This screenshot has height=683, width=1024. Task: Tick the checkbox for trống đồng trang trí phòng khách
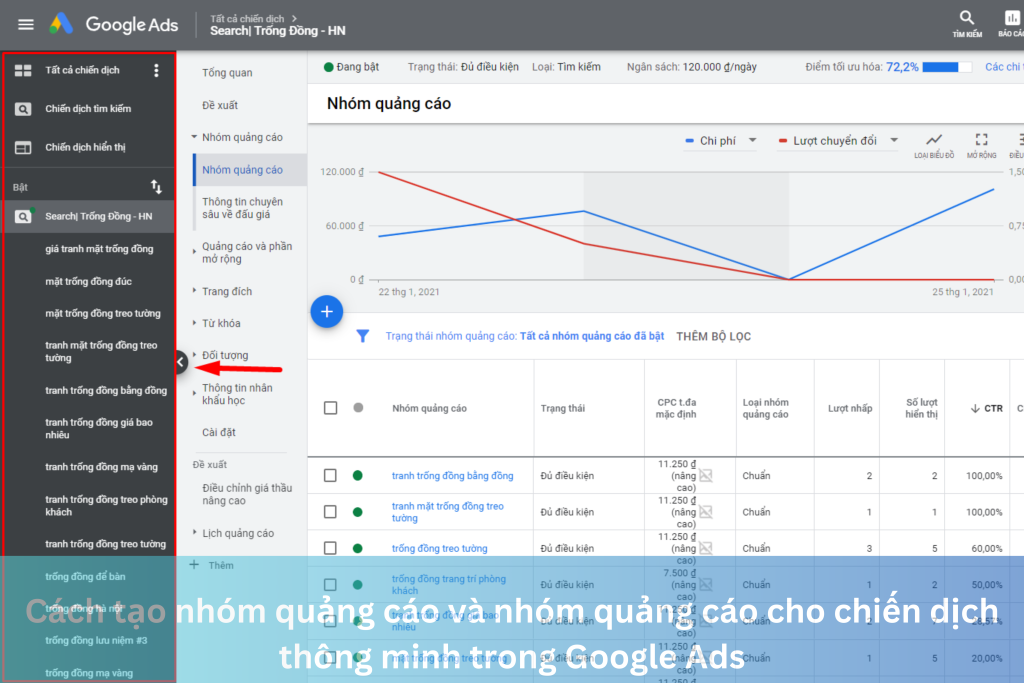330,585
